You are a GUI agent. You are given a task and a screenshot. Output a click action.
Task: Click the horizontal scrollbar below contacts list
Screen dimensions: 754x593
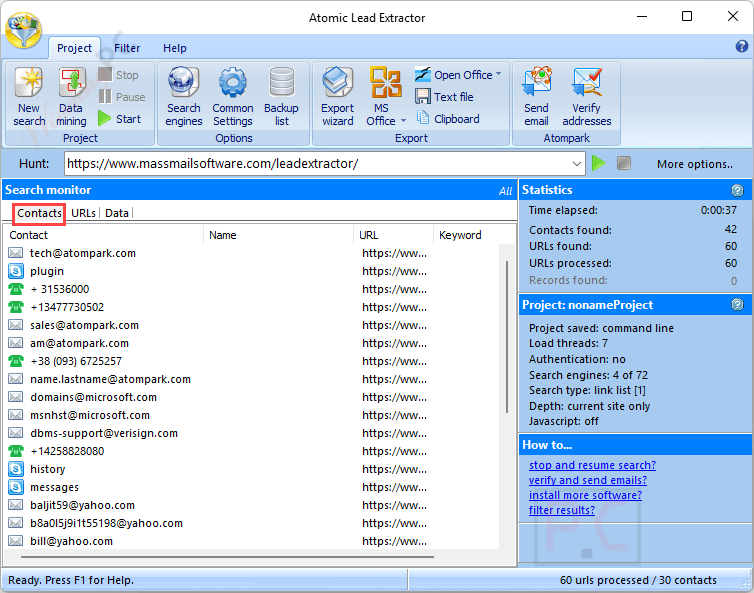[x=227, y=557]
